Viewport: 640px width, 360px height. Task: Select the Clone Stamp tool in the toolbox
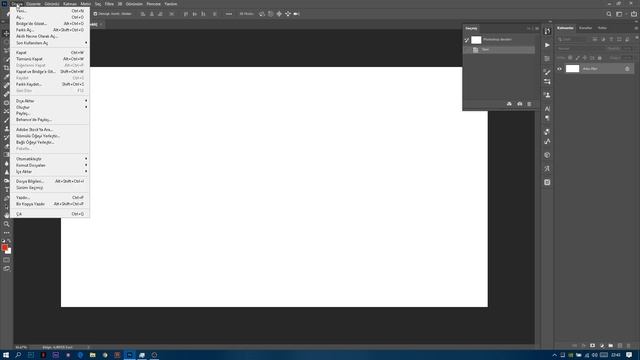[6, 129]
